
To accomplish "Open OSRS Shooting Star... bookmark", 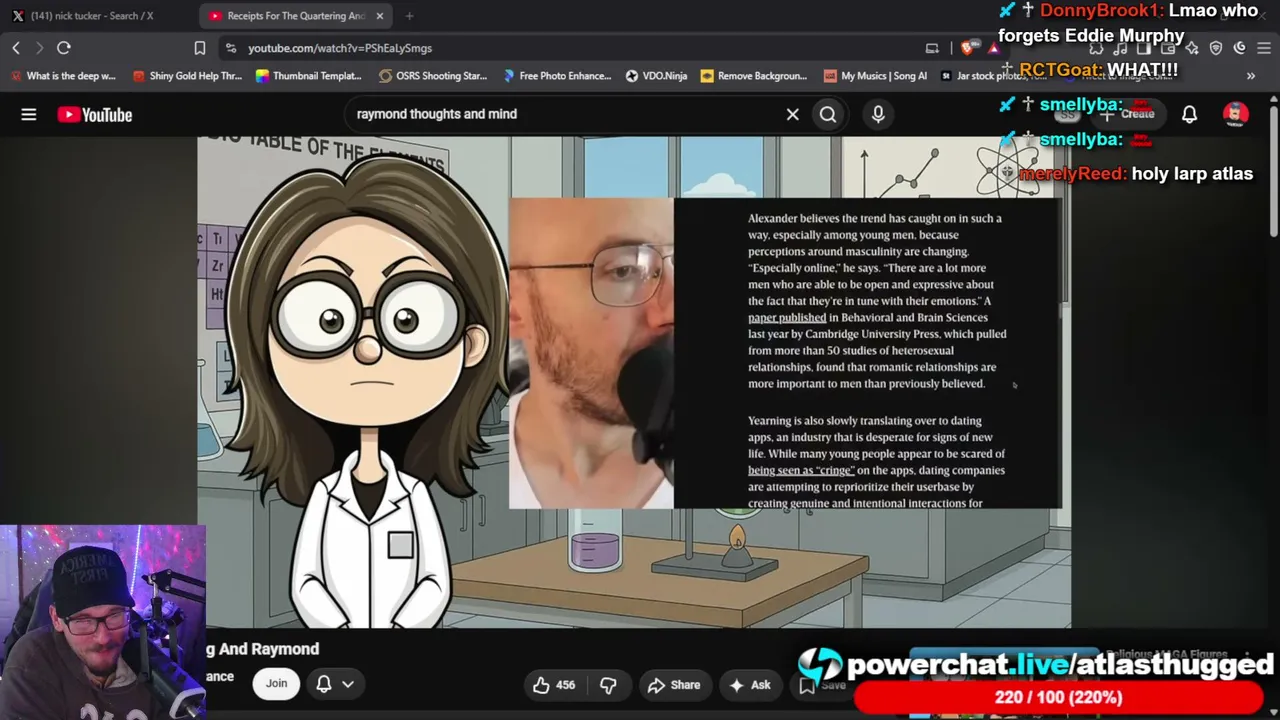I will [x=433, y=76].
